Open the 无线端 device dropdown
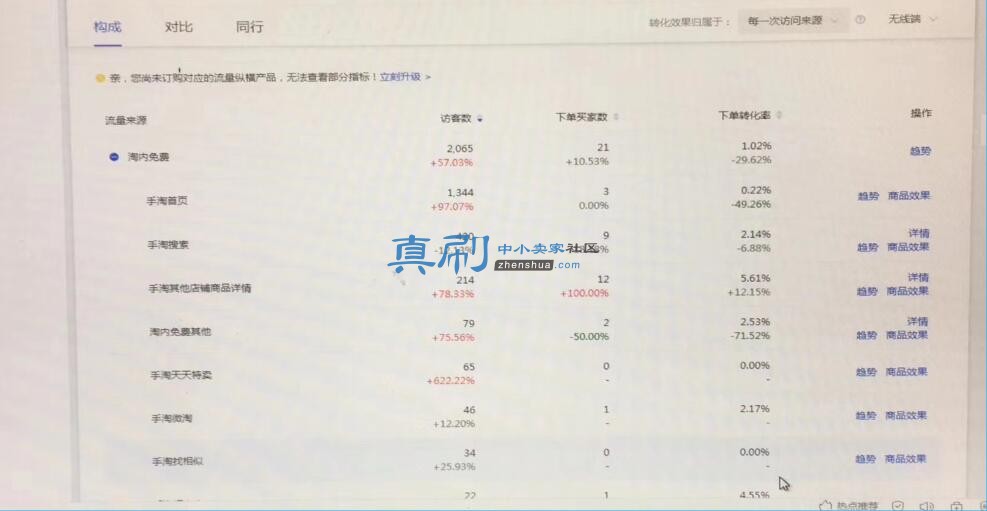The height and width of the screenshot is (511, 987). [913, 20]
